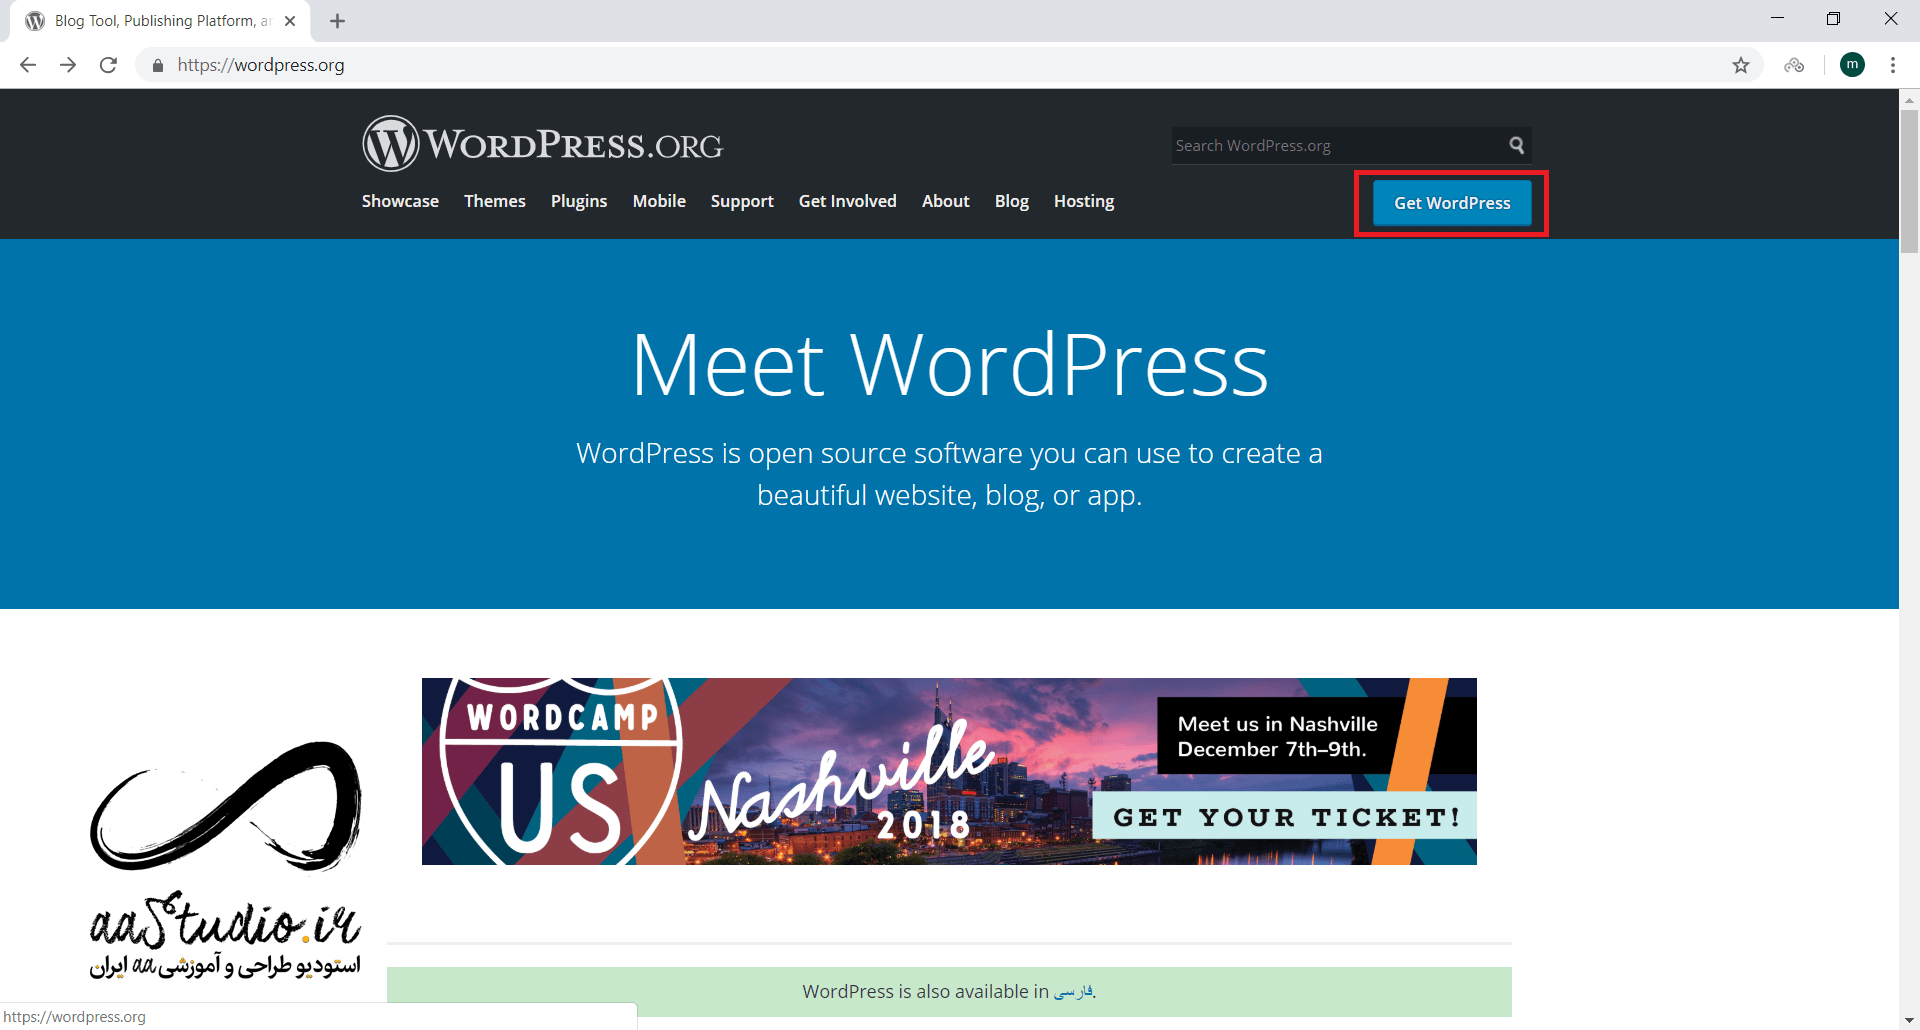
Task: Open the Themes menu item
Action: (x=495, y=201)
